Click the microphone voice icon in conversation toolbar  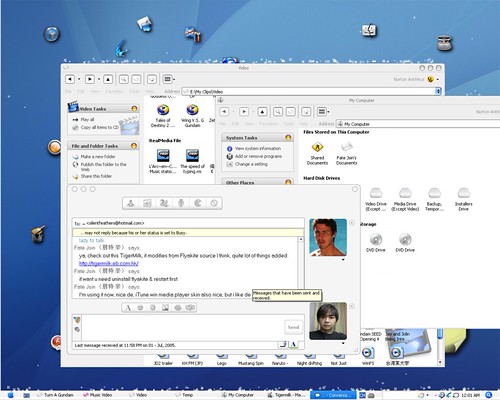tap(181, 203)
